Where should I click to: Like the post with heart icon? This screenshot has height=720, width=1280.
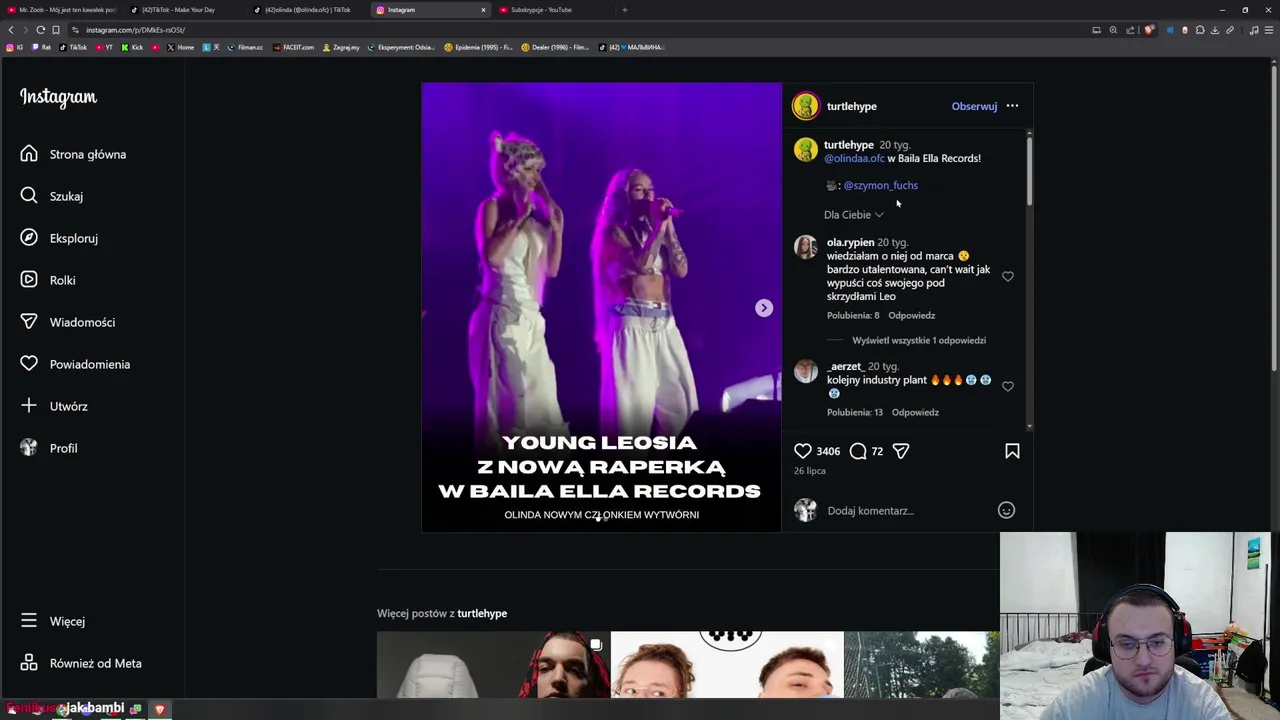pyautogui.click(x=803, y=451)
